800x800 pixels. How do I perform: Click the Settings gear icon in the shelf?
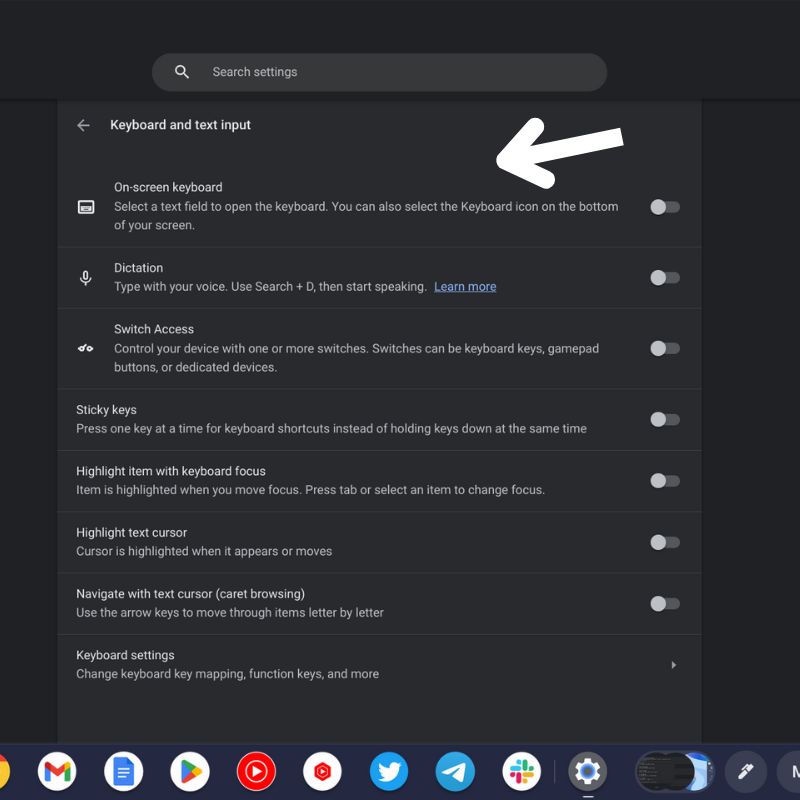[587, 771]
